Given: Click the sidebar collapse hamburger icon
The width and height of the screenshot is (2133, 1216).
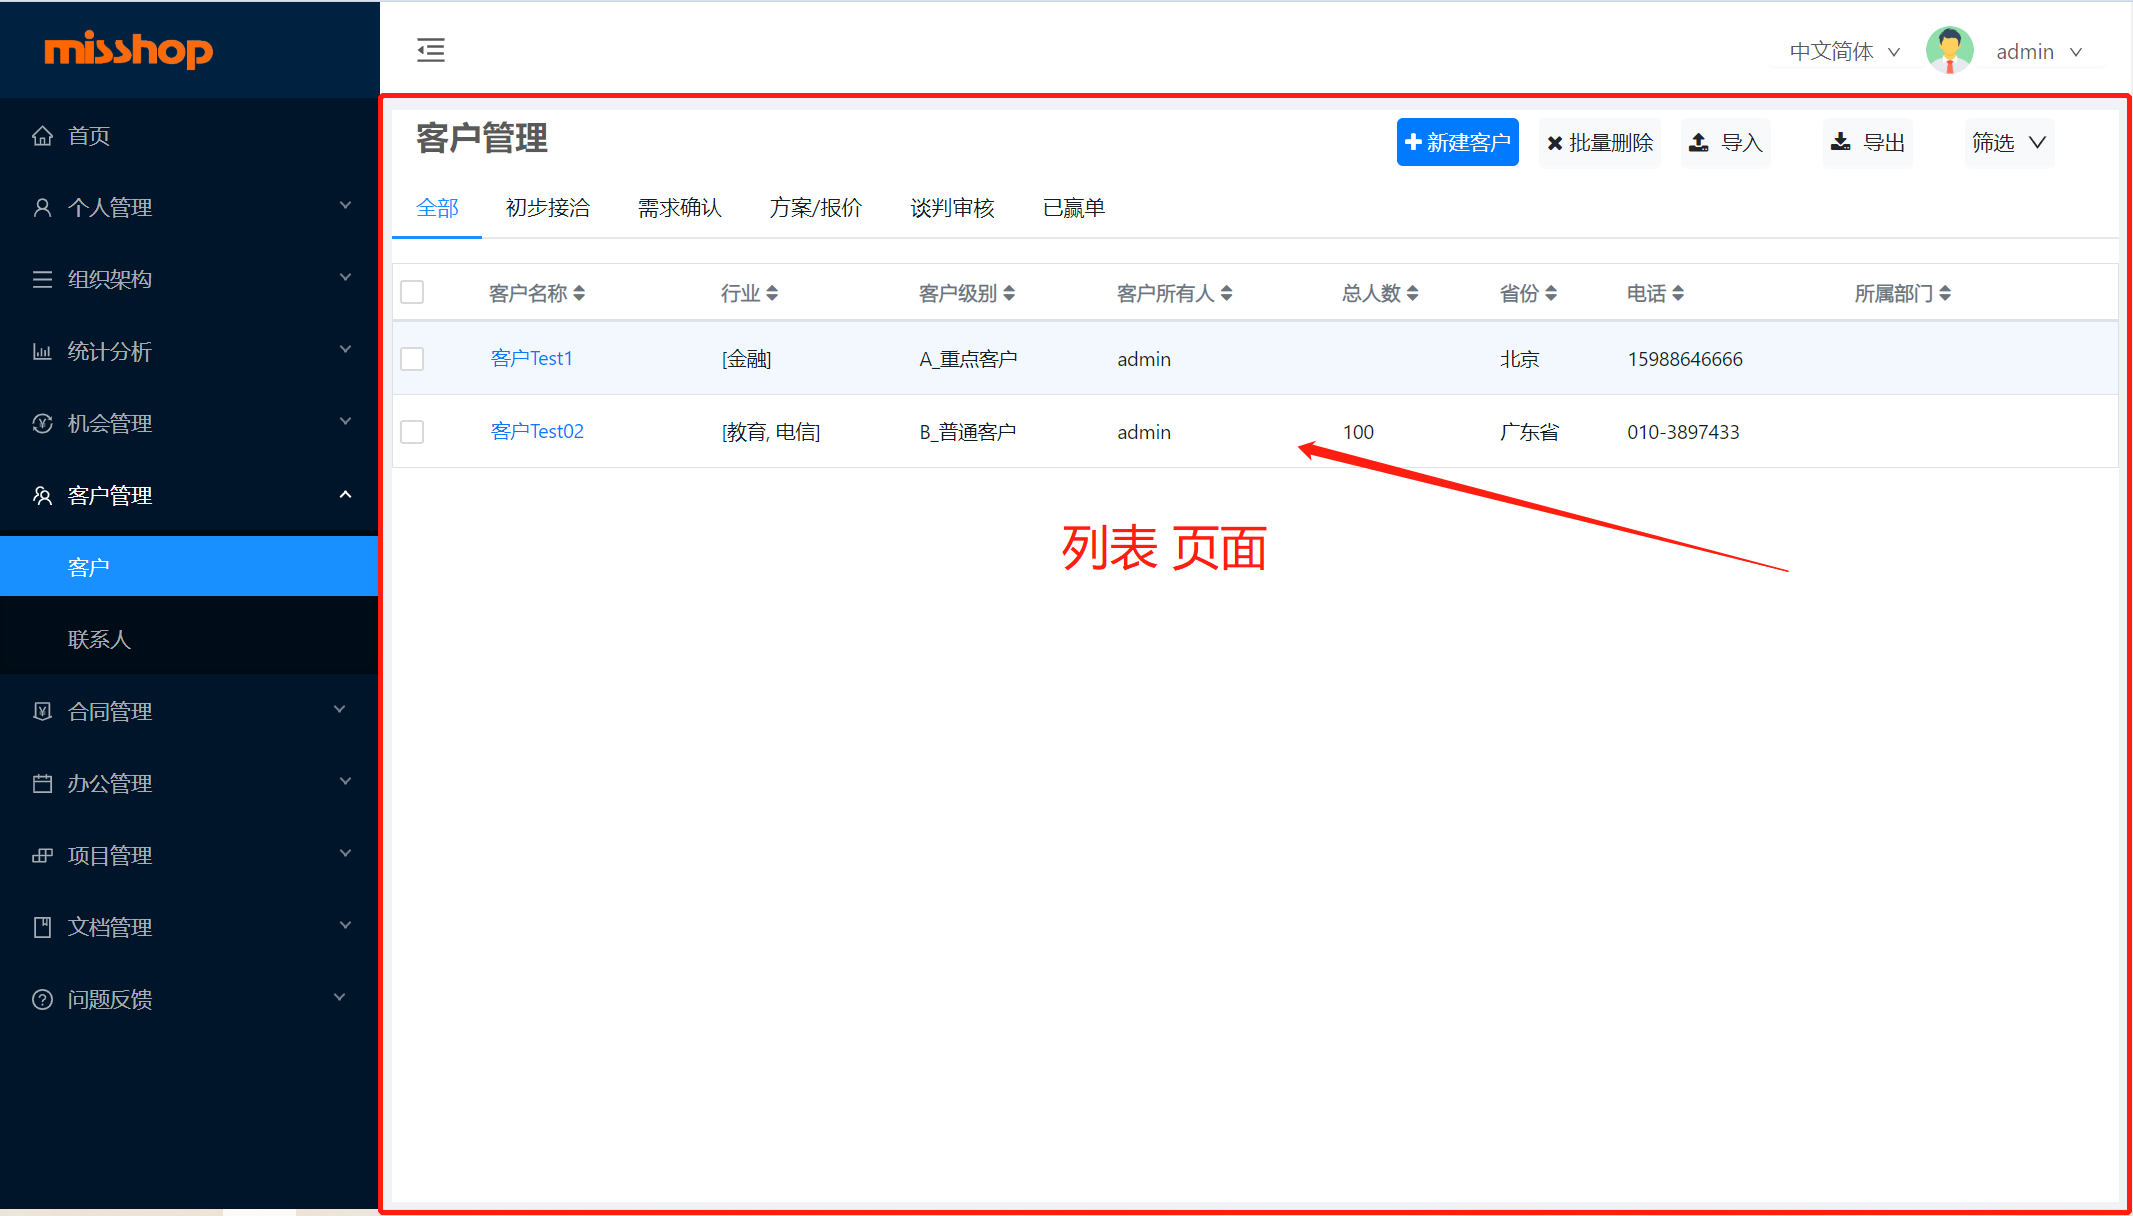Looking at the screenshot, I should pos(431,50).
